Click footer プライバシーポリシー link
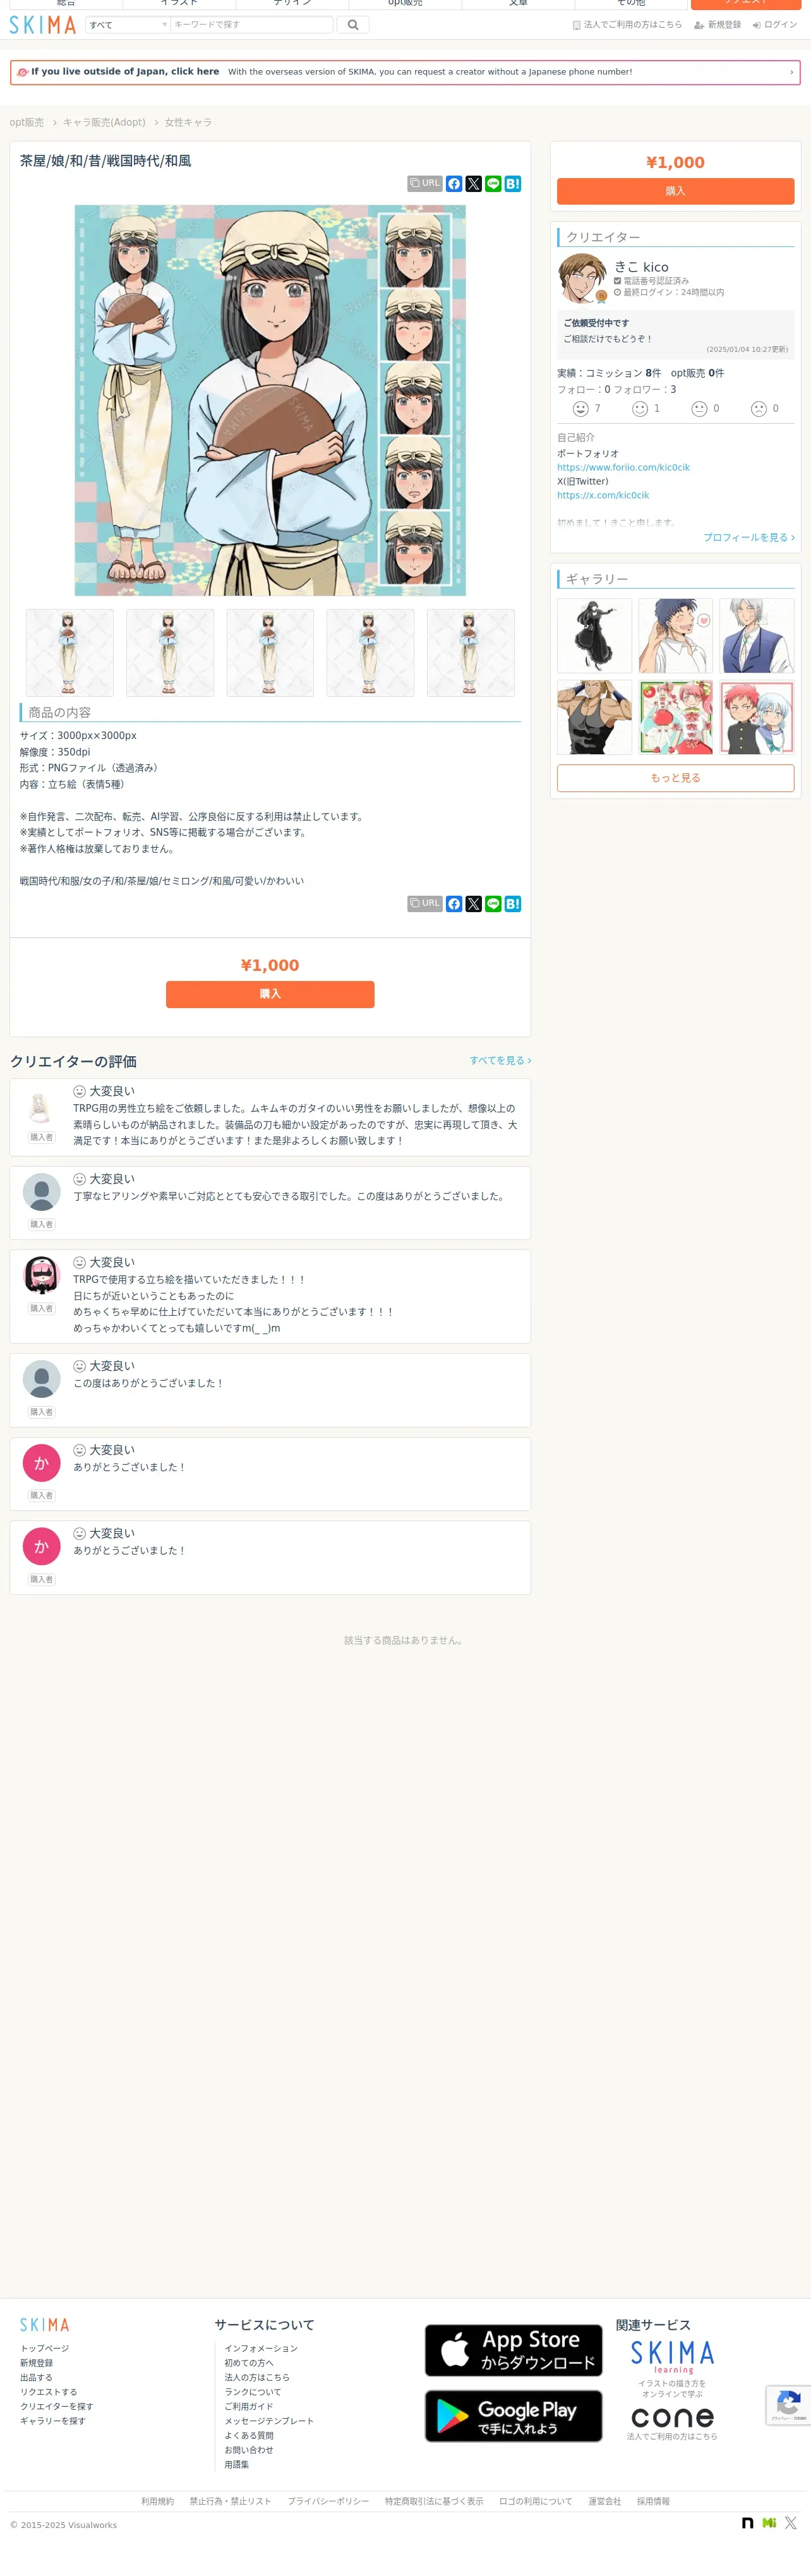 pyautogui.click(x=328, y=2501)
